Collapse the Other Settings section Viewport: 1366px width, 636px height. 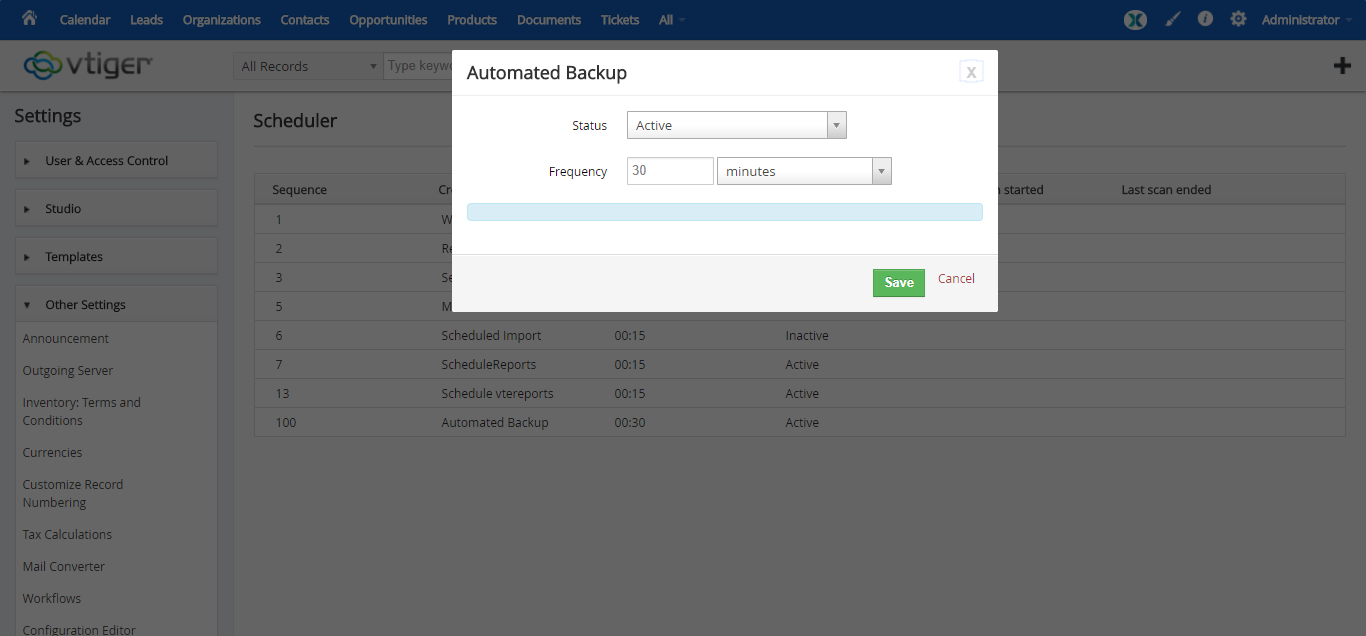(x=116, y=304)
